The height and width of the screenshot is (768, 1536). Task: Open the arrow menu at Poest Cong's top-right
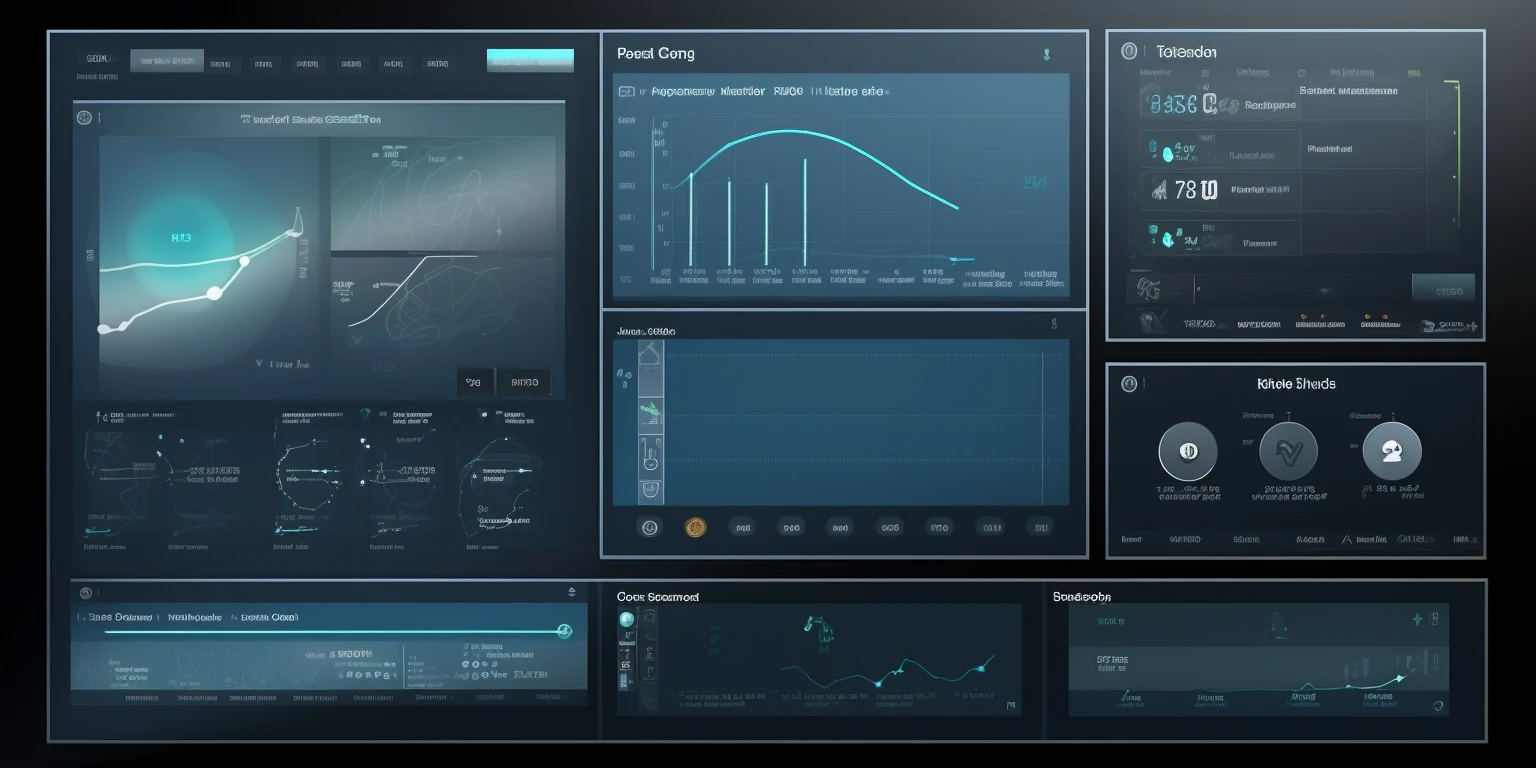[1046, 55]
